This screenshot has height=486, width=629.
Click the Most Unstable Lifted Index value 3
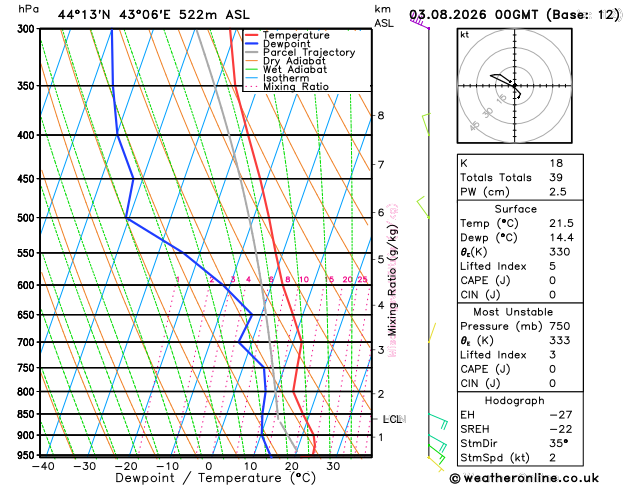pos(552,355)
